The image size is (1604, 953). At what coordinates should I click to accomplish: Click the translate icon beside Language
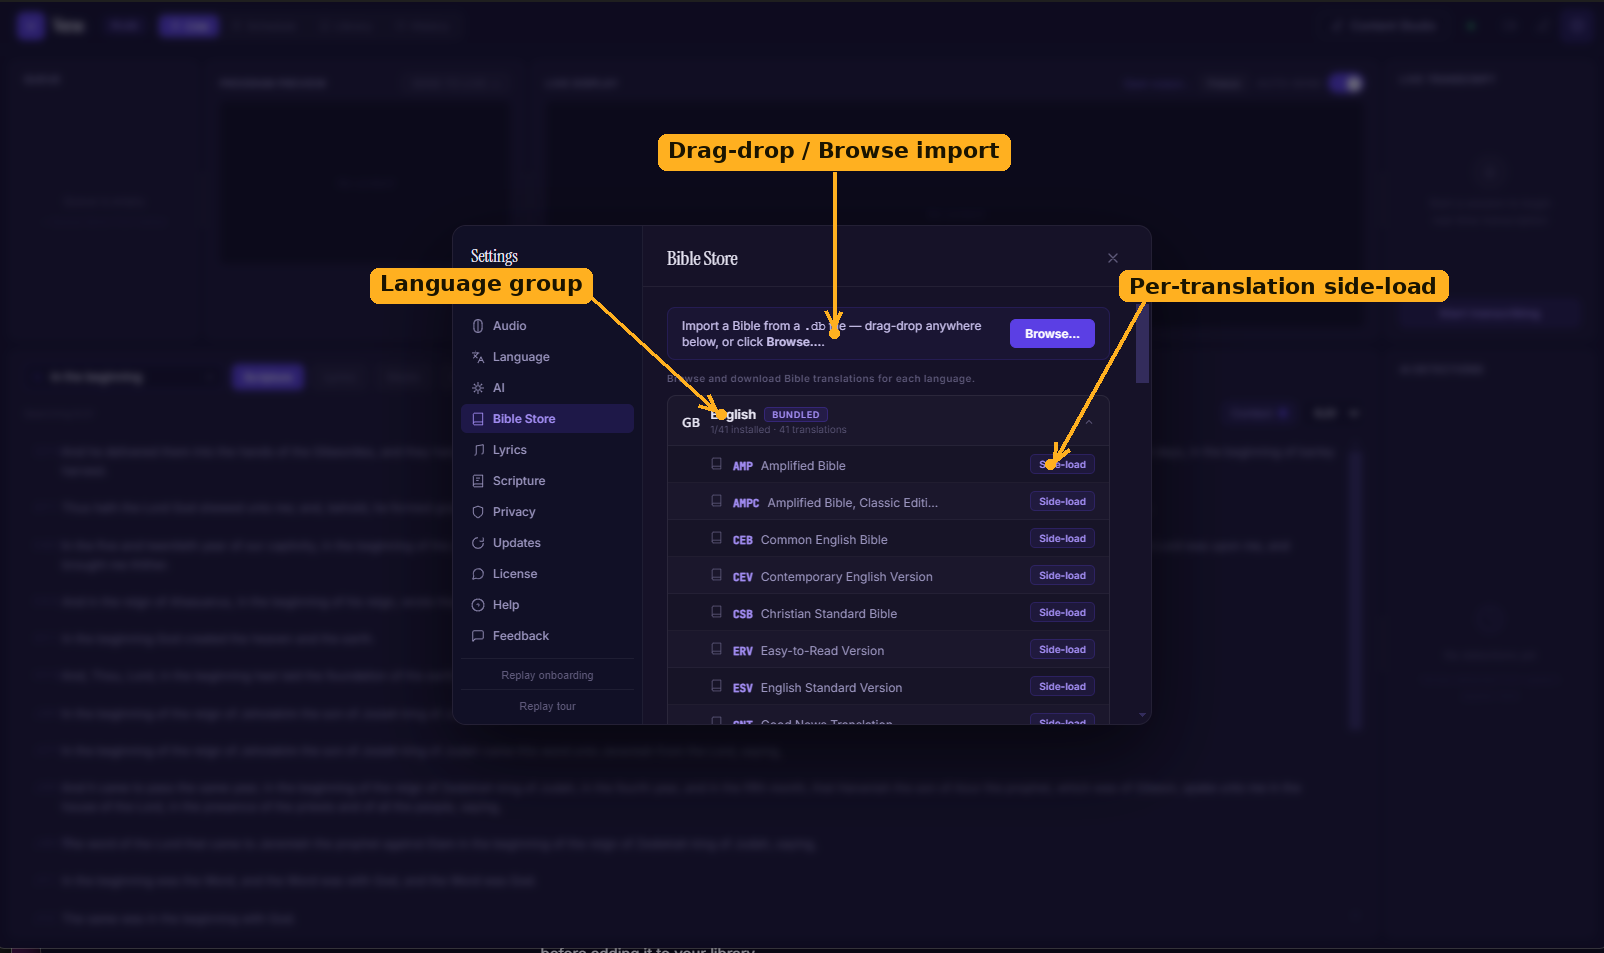[x=478, y=357]
